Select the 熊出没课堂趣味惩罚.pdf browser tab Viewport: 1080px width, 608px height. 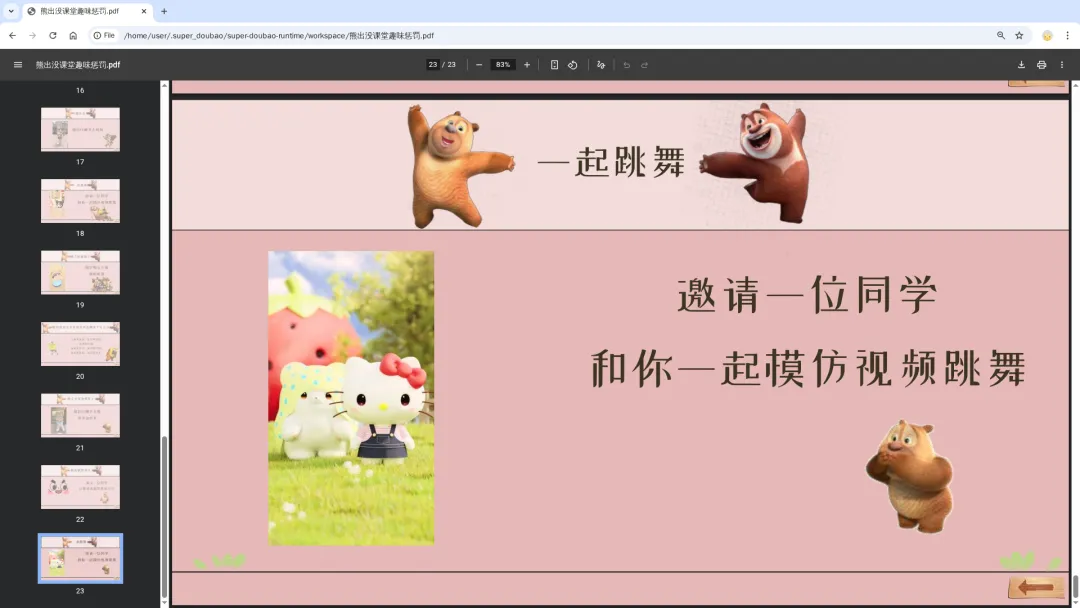(87, 11)
